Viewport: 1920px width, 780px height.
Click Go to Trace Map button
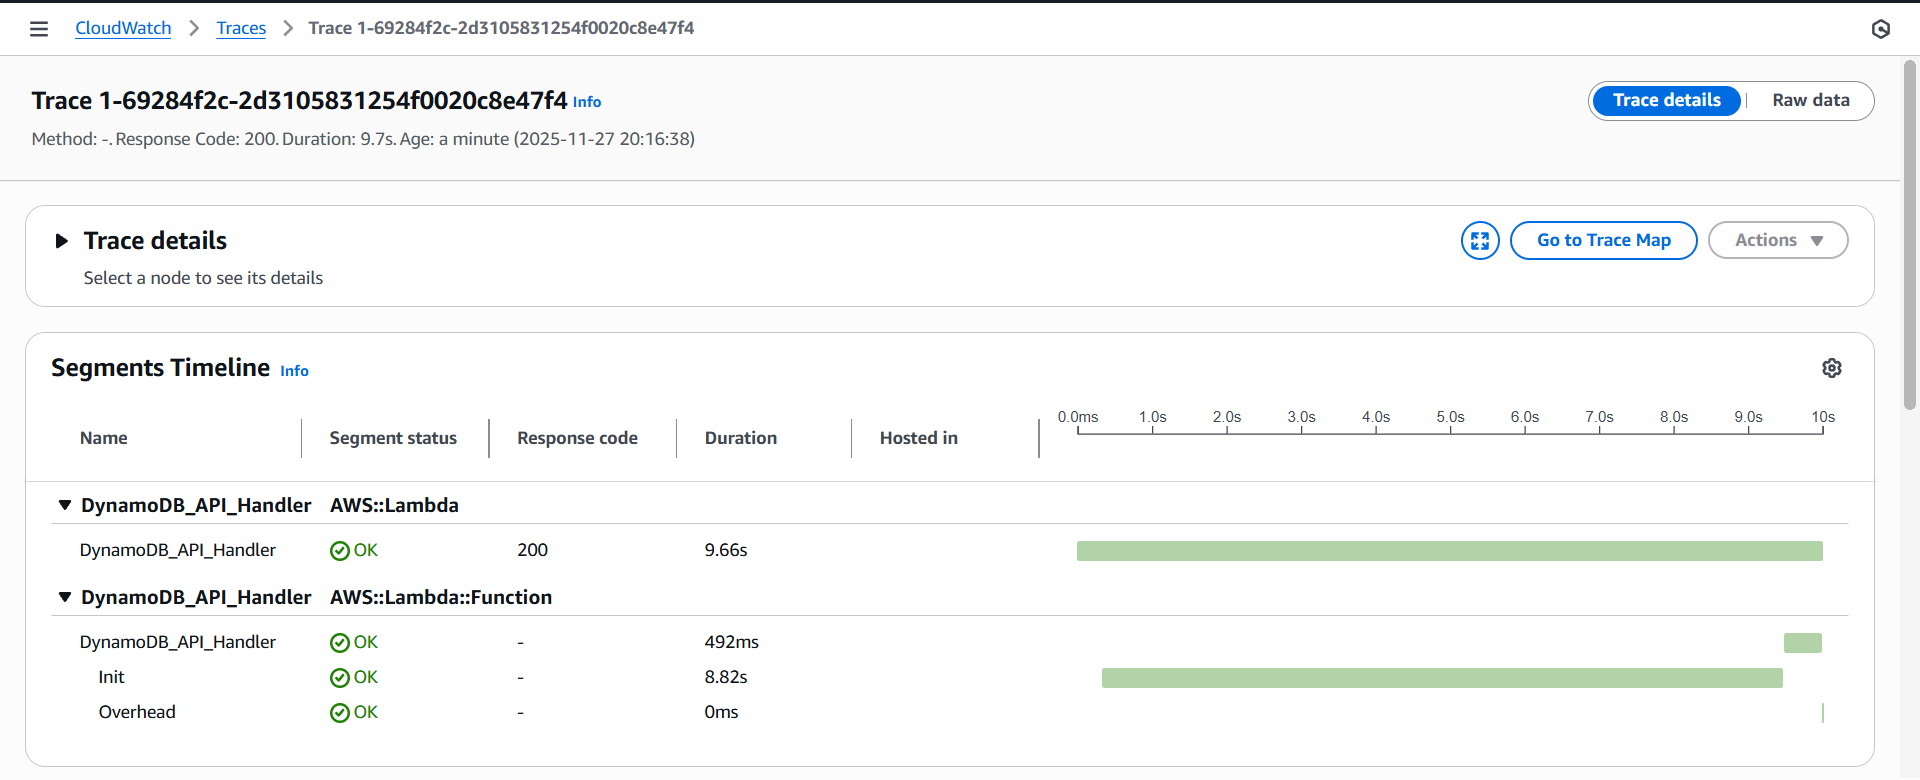(1603, 241)
